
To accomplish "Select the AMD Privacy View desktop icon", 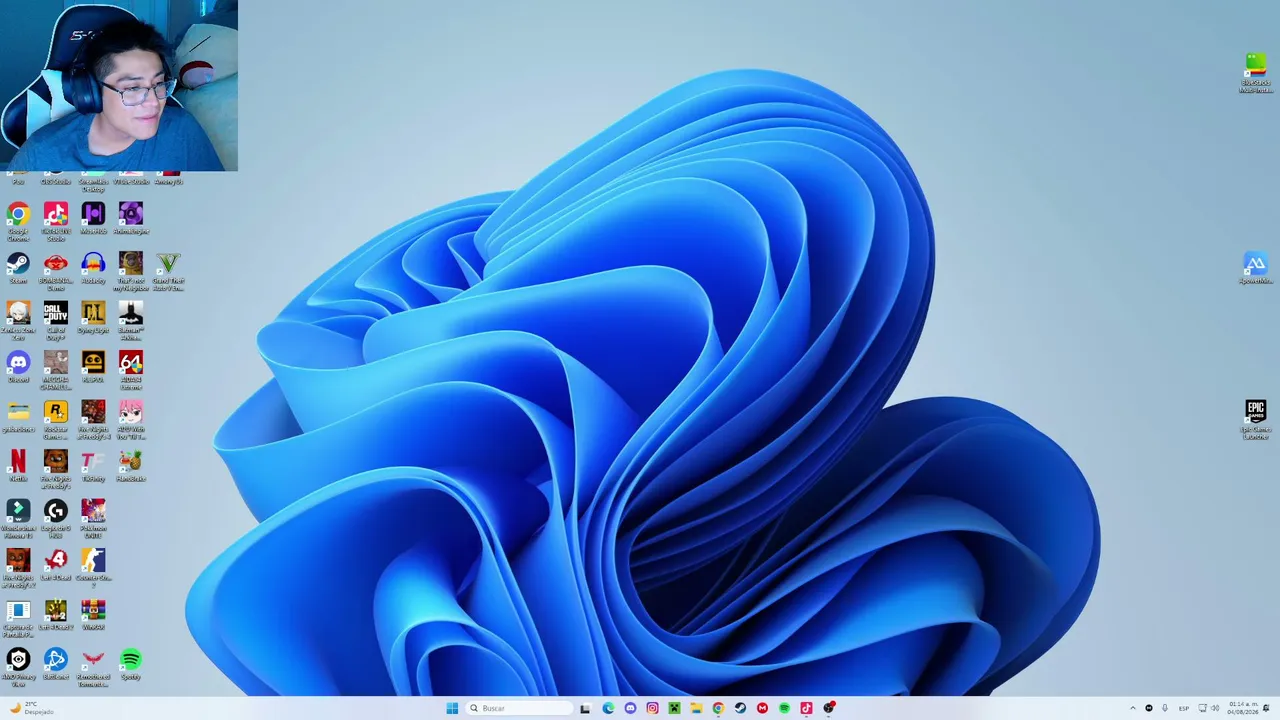I will point(18,666).
